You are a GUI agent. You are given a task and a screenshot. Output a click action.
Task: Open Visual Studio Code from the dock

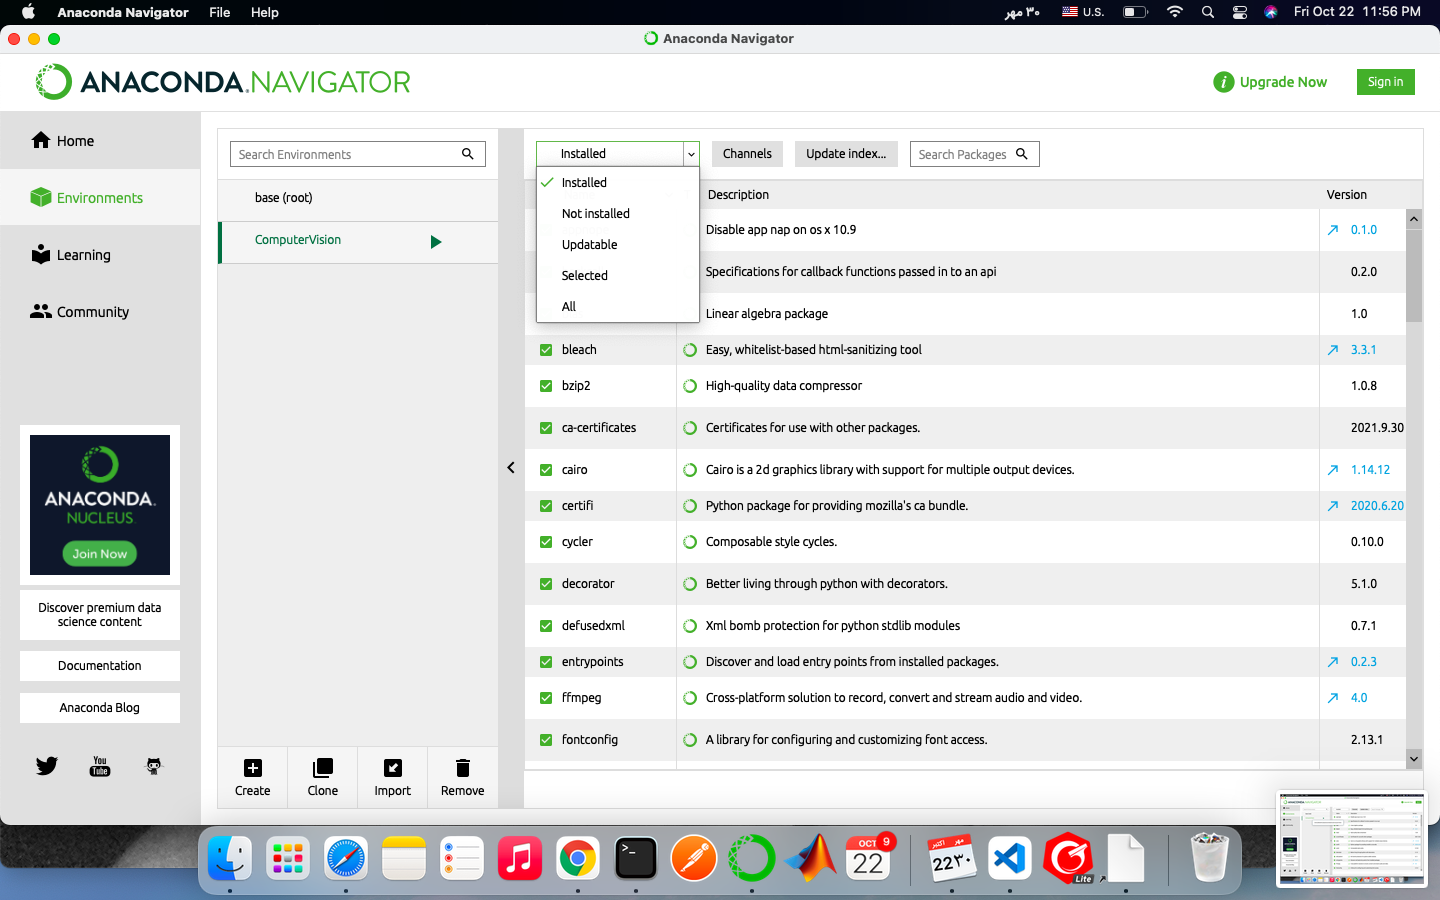[x=1010, y=858]
